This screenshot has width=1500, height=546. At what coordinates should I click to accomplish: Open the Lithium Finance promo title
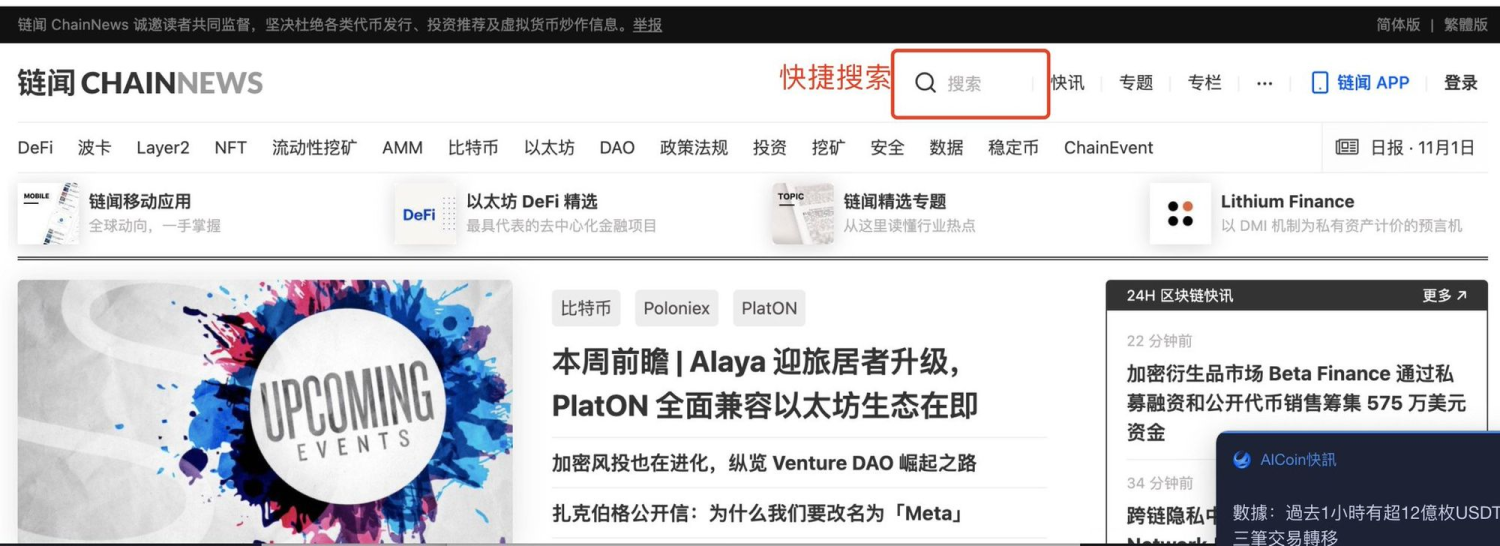pyautogui.click(x=1287, y=202)
